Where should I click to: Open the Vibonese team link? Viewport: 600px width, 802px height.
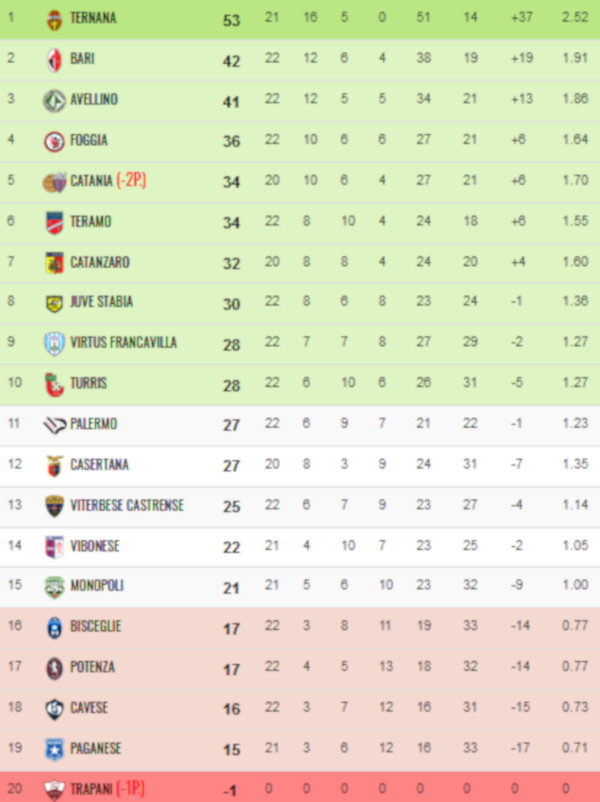pyautogui.click(x=94, y=547)
